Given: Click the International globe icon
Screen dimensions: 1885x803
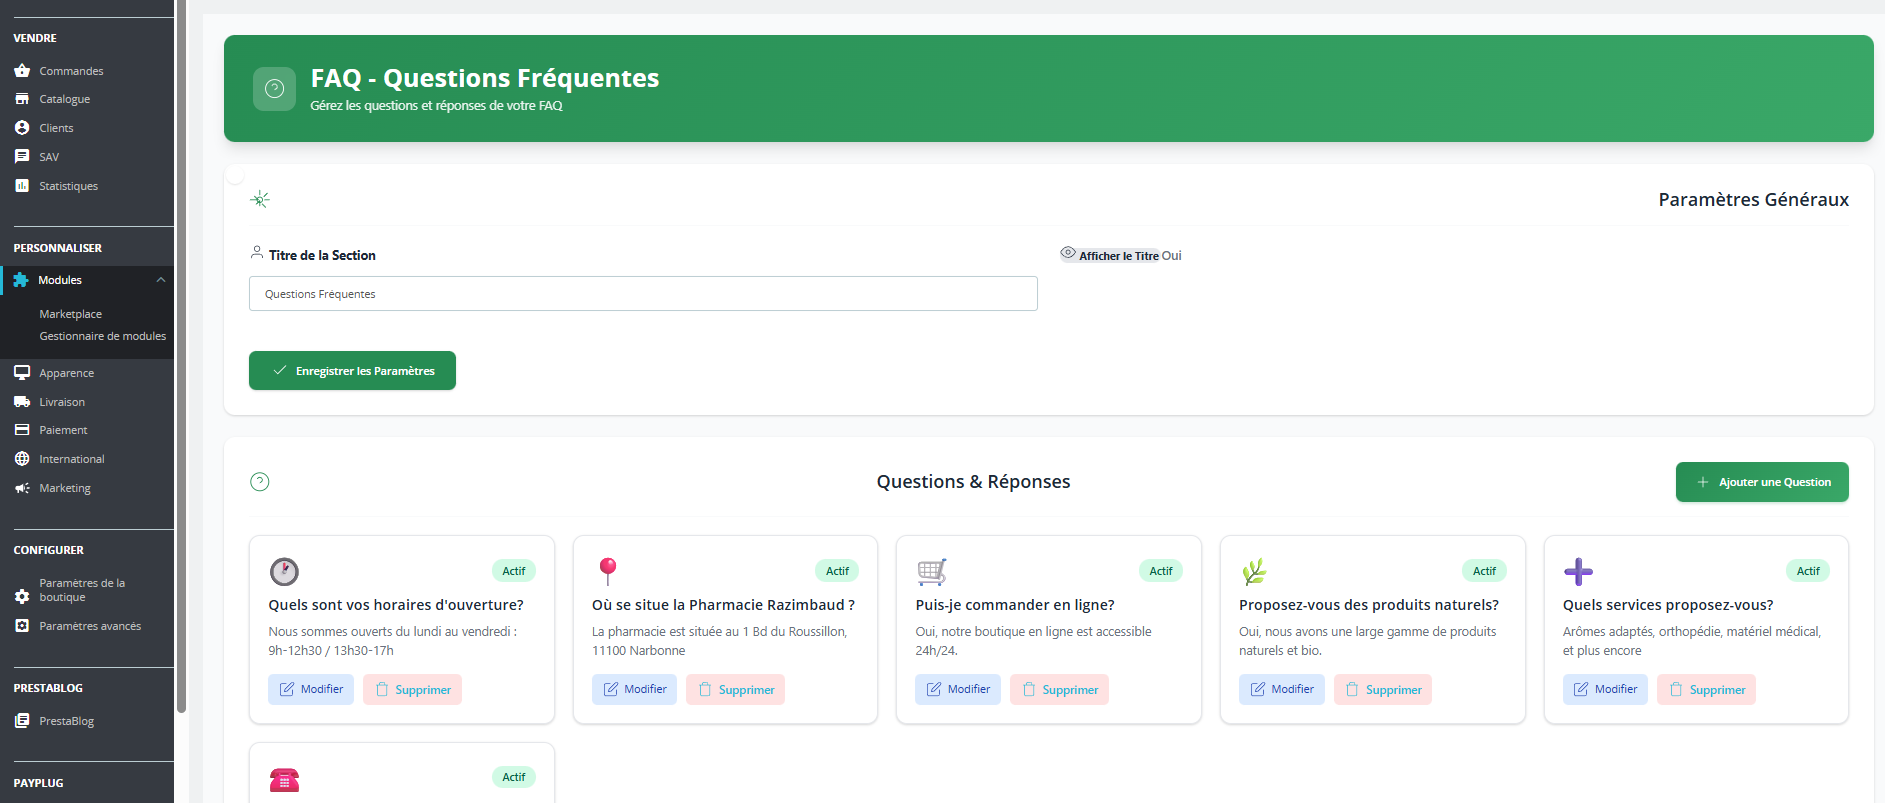Looking at the screenshot, I should click(x=22, y=459).
